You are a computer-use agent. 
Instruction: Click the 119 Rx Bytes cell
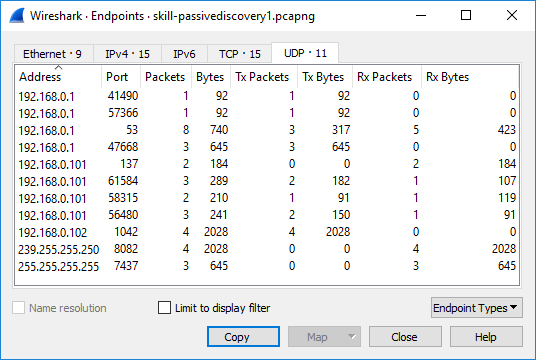[x=507, y=198]
